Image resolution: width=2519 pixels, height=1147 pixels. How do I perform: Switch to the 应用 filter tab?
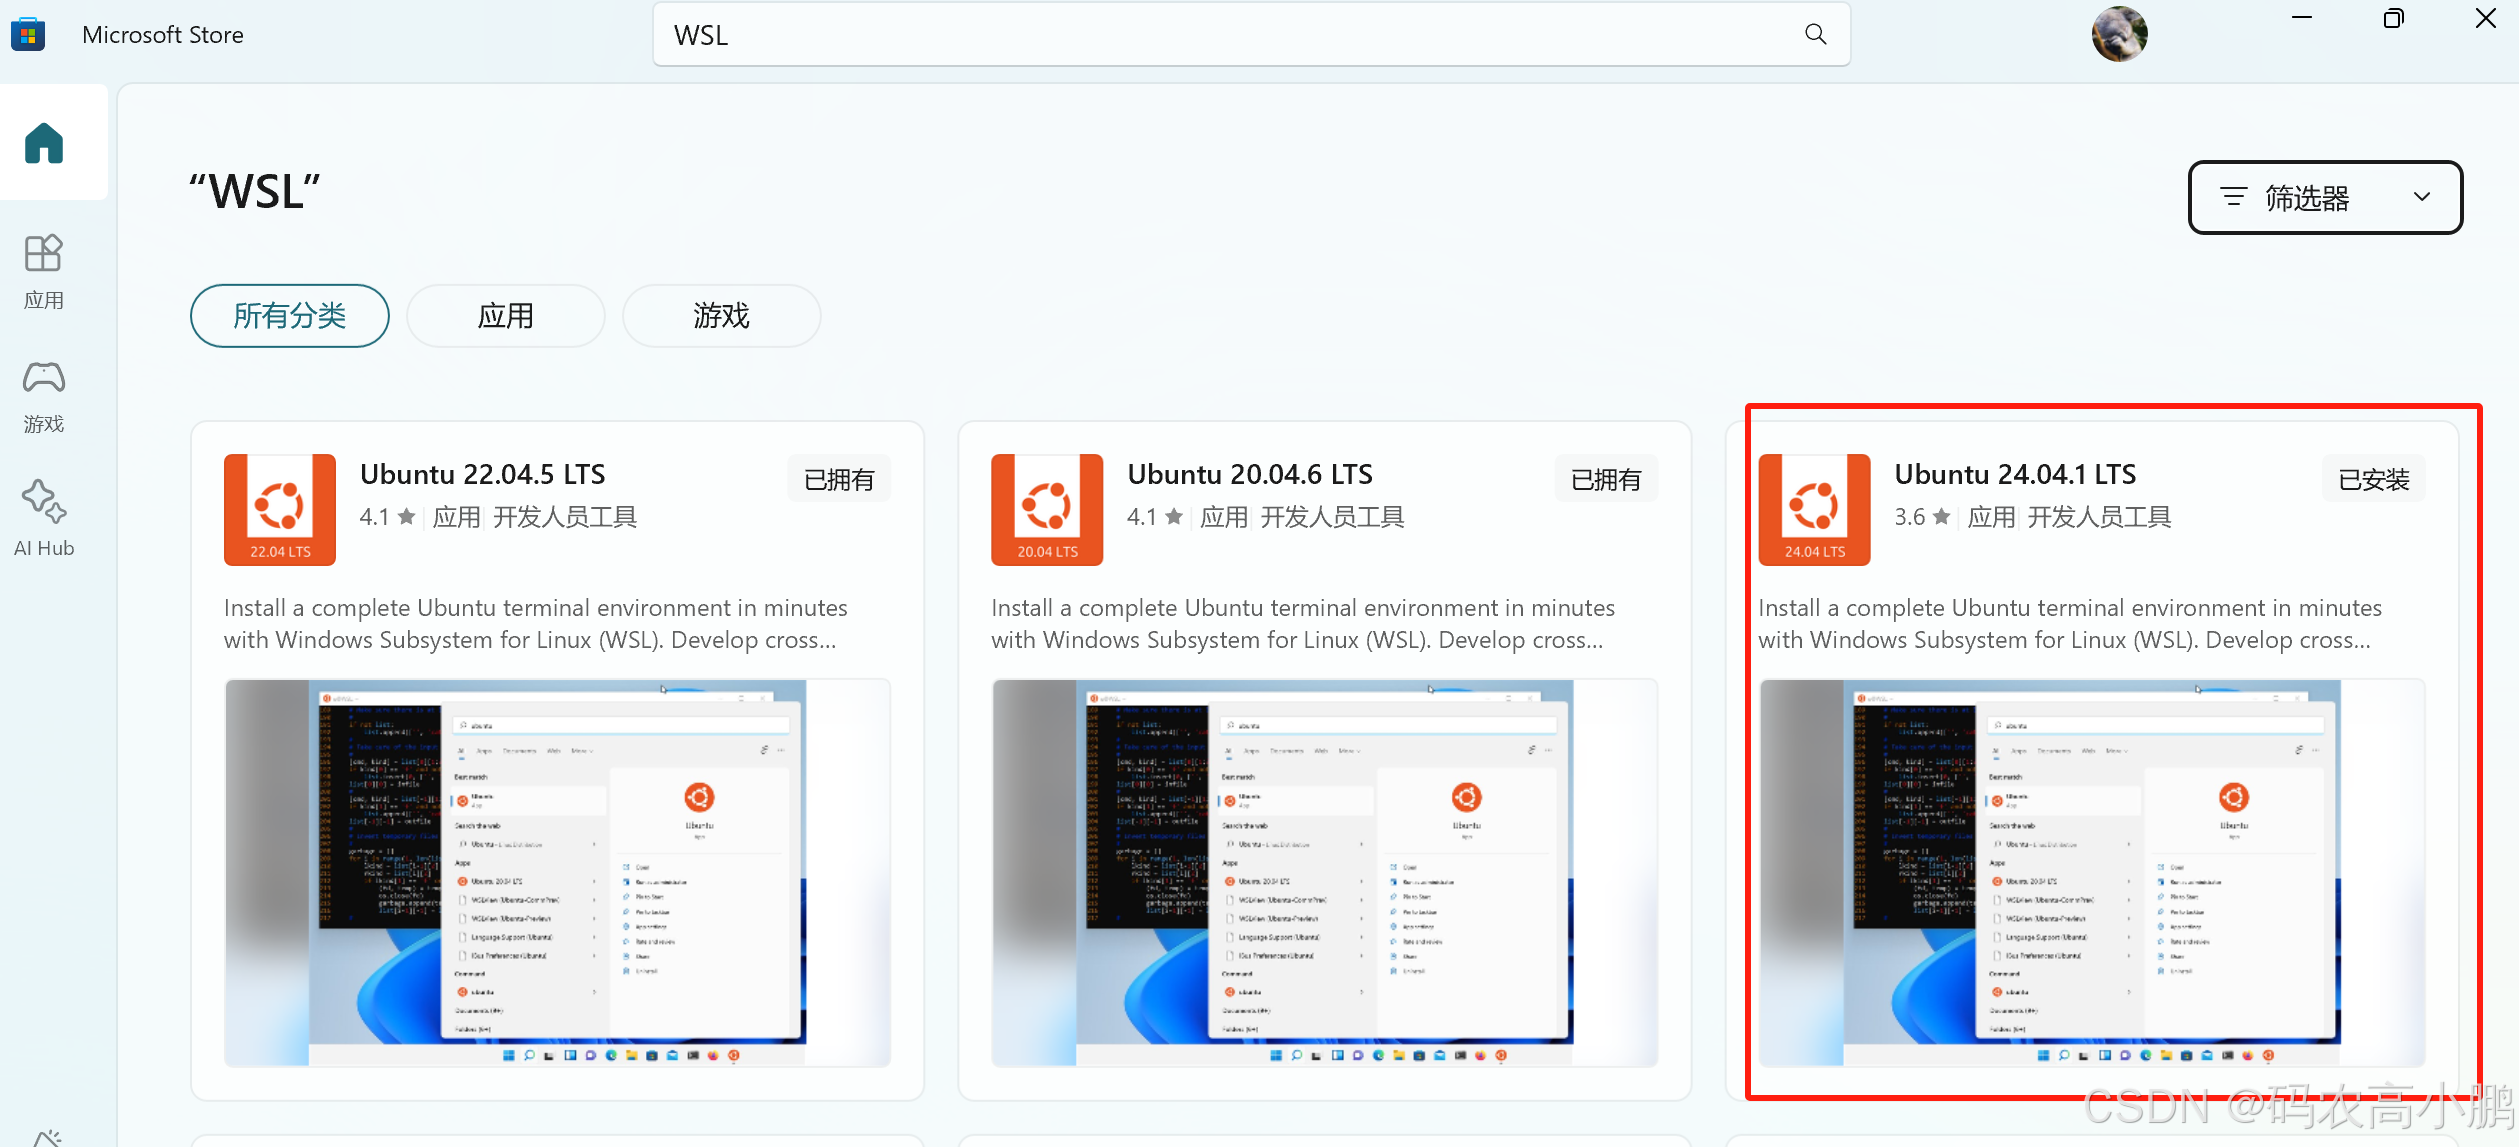(506, 316)
